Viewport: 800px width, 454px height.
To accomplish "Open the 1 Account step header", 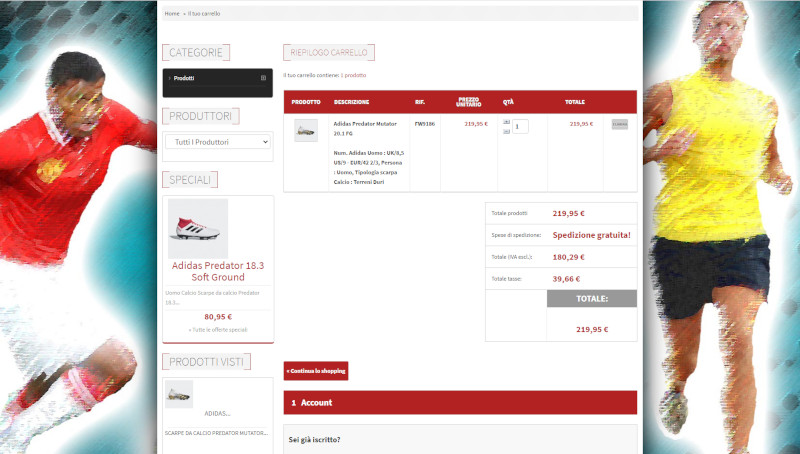I will 460,402.
